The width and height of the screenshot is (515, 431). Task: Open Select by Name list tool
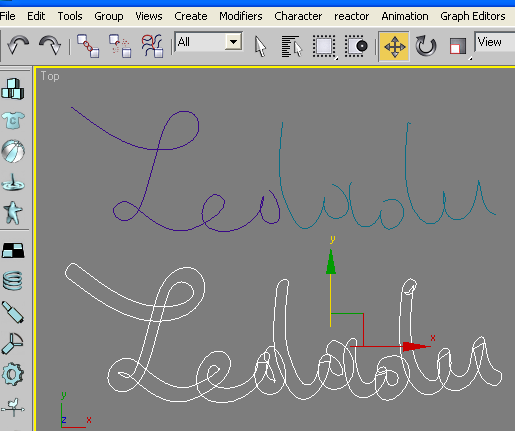(x=292, y=46)
